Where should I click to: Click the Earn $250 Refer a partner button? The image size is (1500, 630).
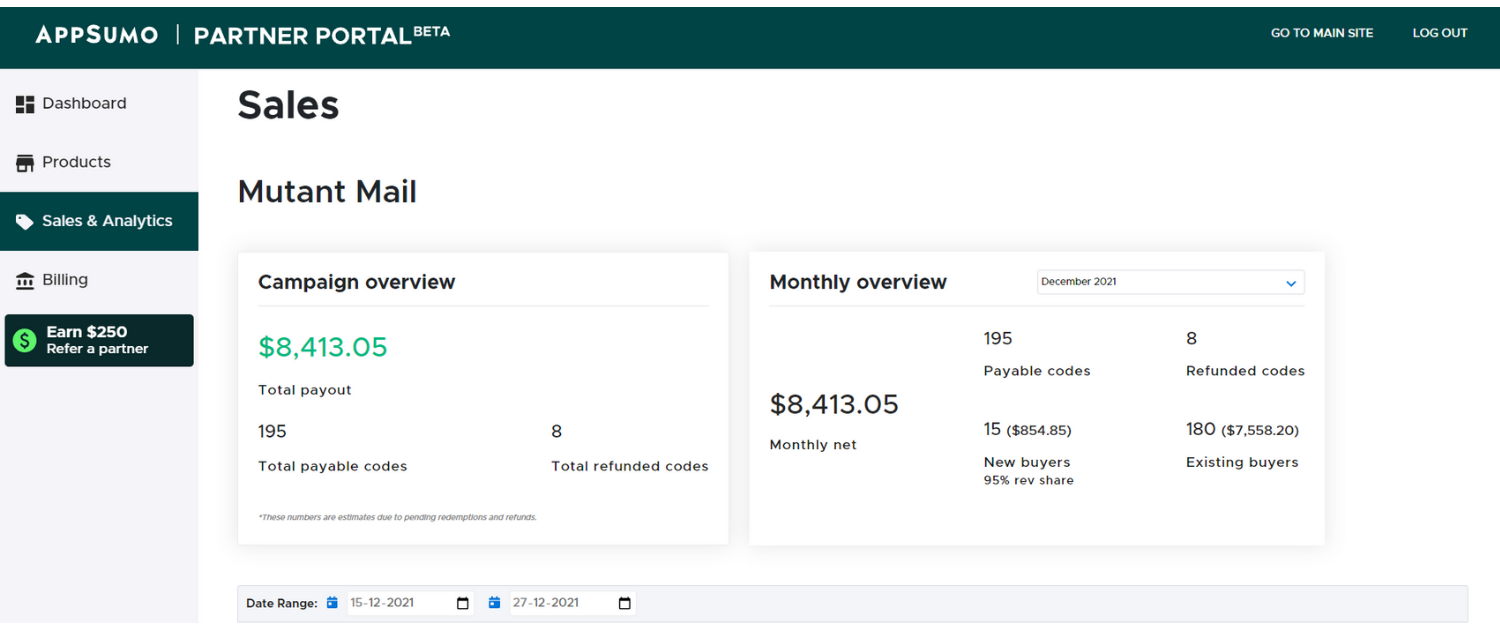pyautogui.click(x=99, y=341)
